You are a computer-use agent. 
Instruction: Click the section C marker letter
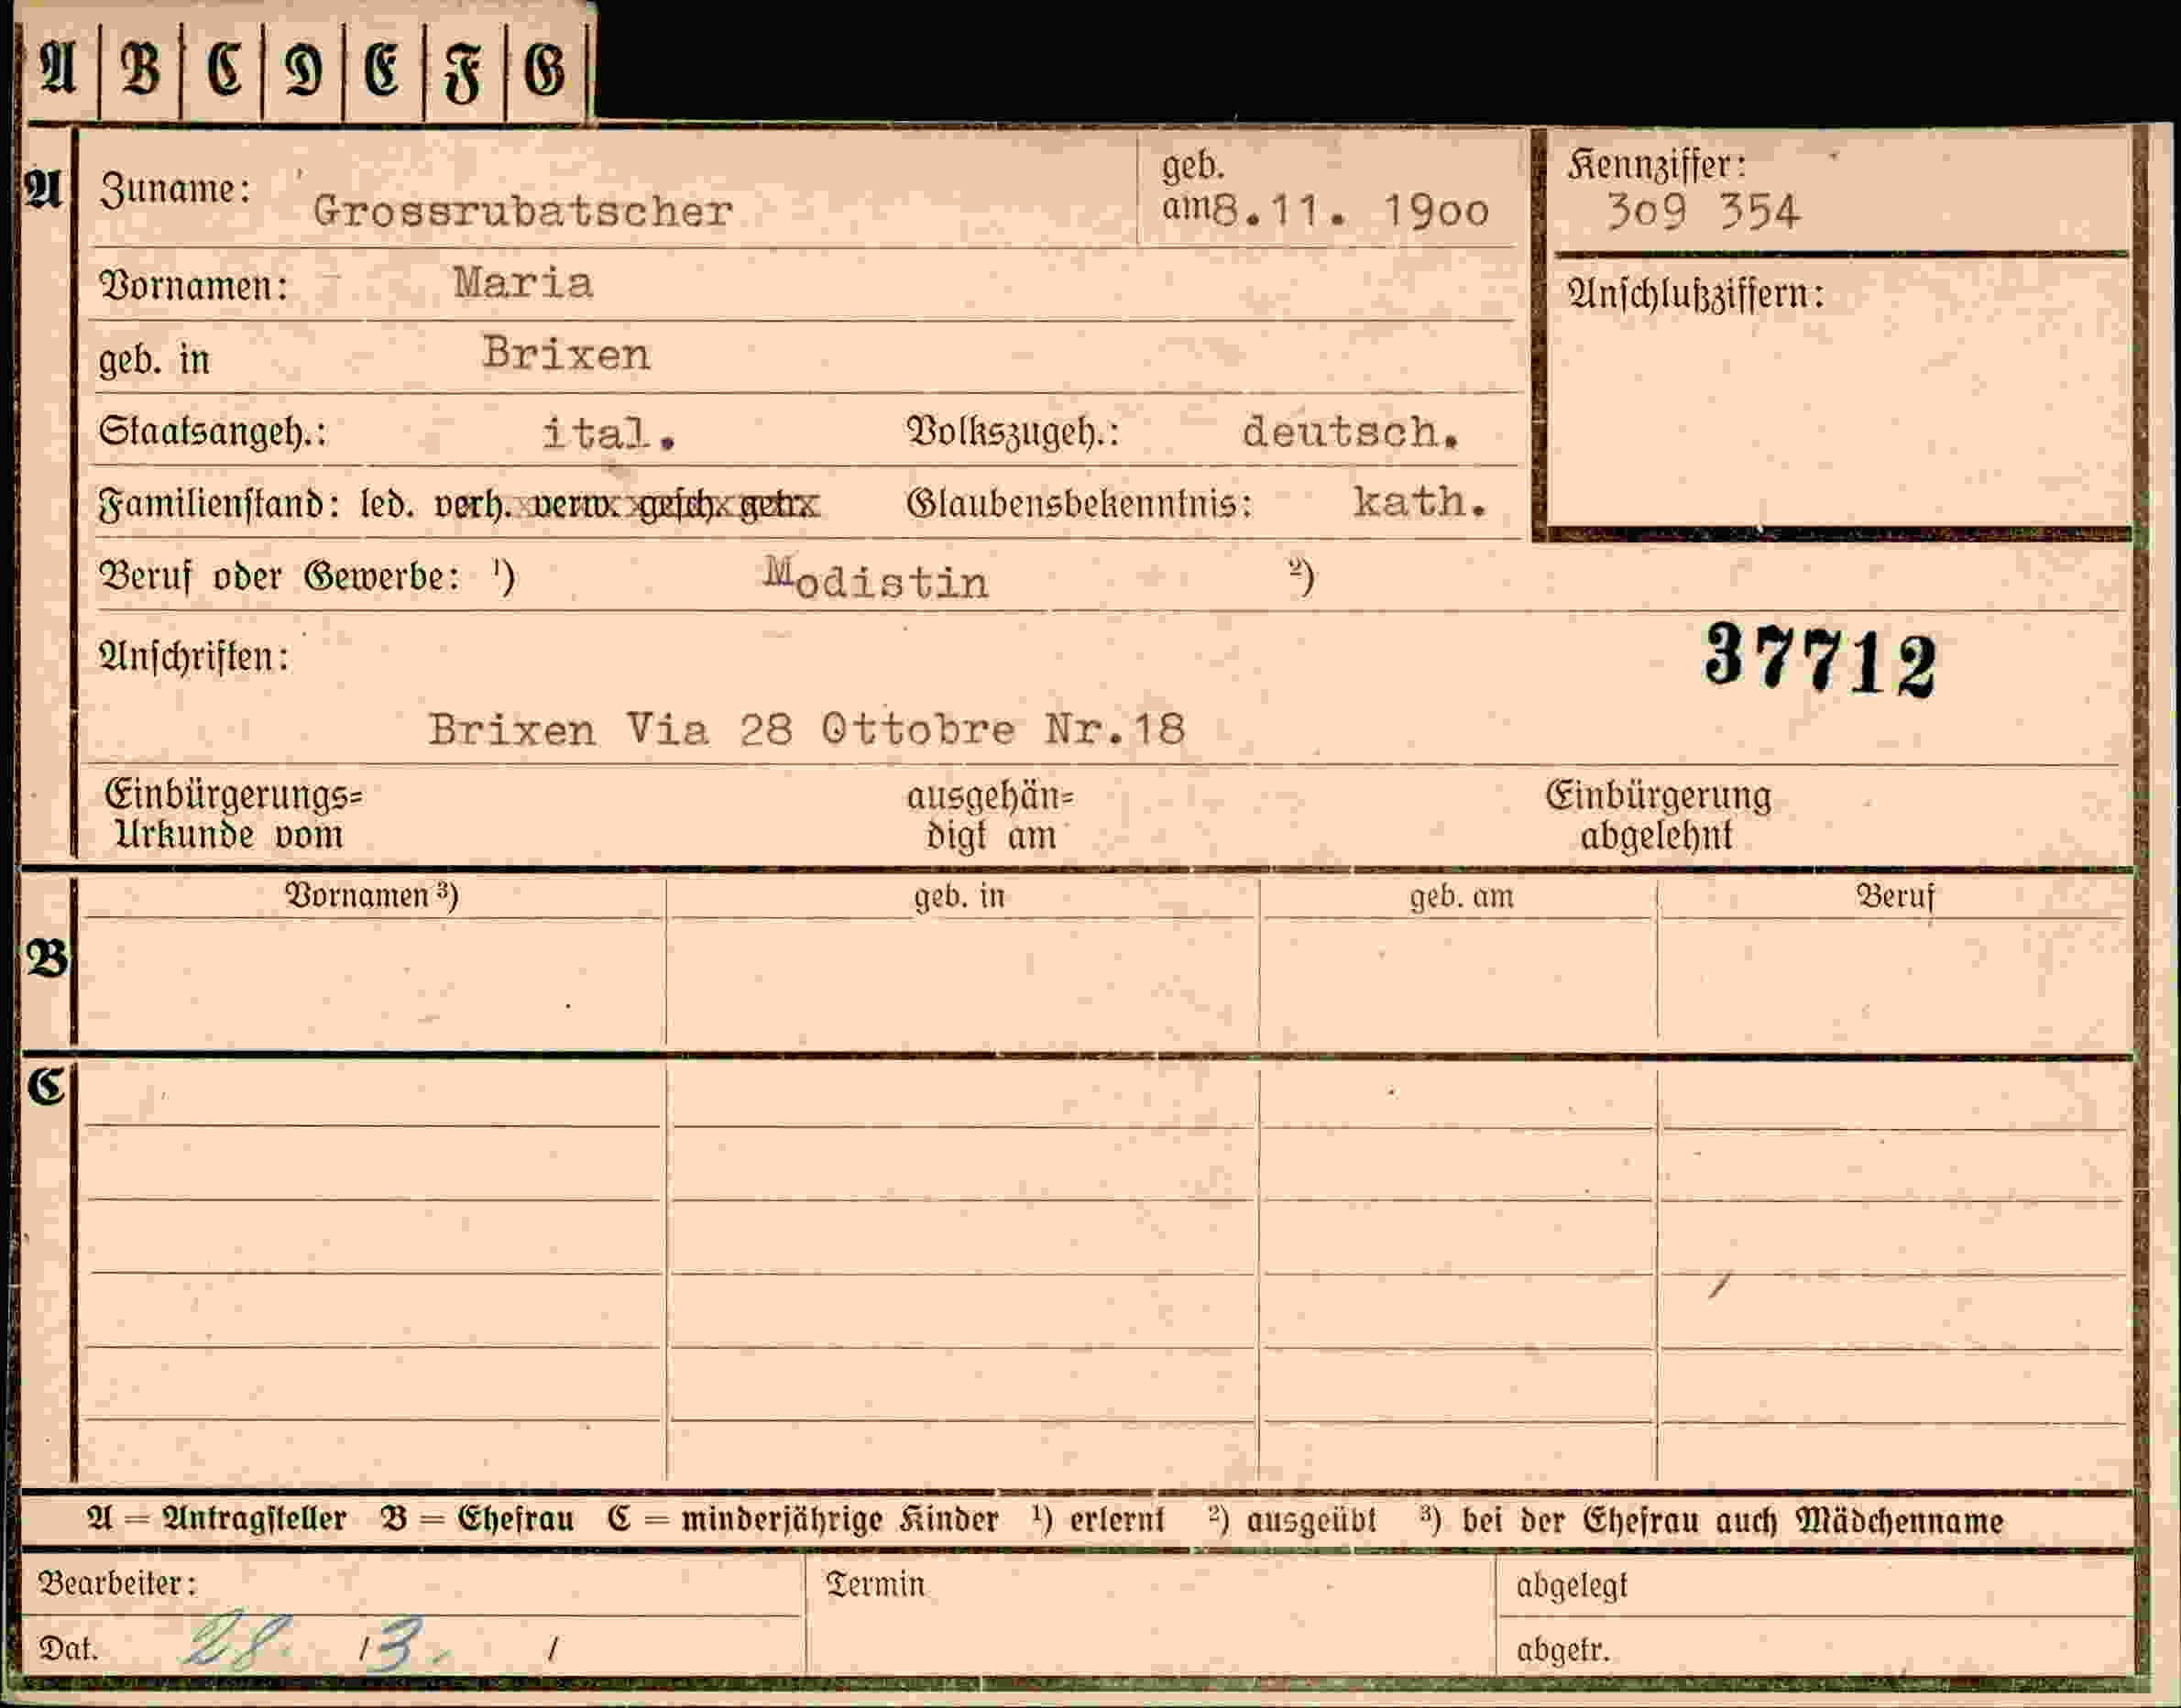(x=46, y=1085)
